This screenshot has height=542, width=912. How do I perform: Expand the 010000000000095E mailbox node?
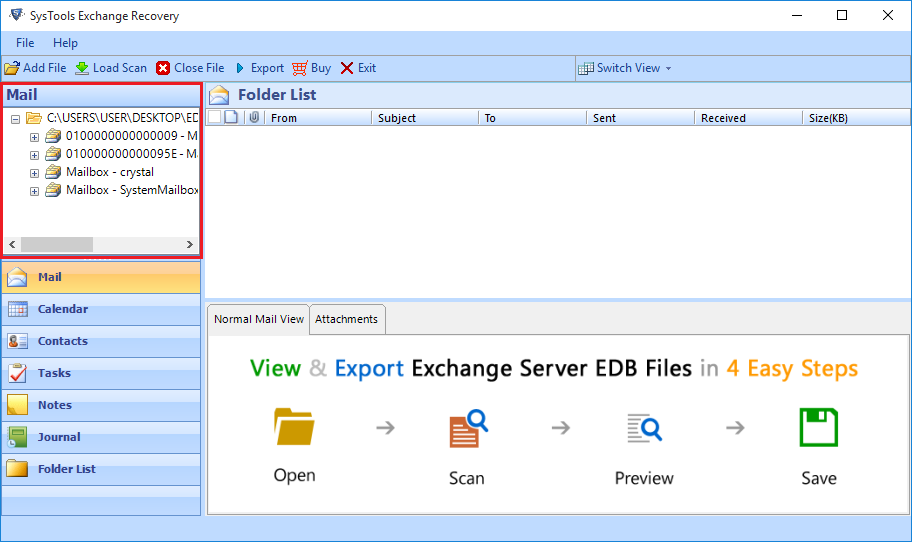(34, 155)
